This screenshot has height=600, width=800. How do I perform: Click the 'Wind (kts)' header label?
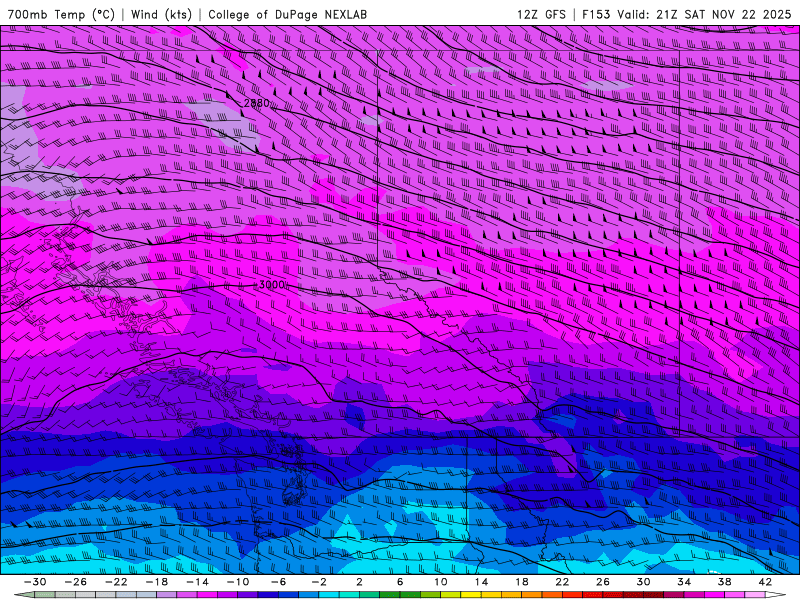click(162, 14)
